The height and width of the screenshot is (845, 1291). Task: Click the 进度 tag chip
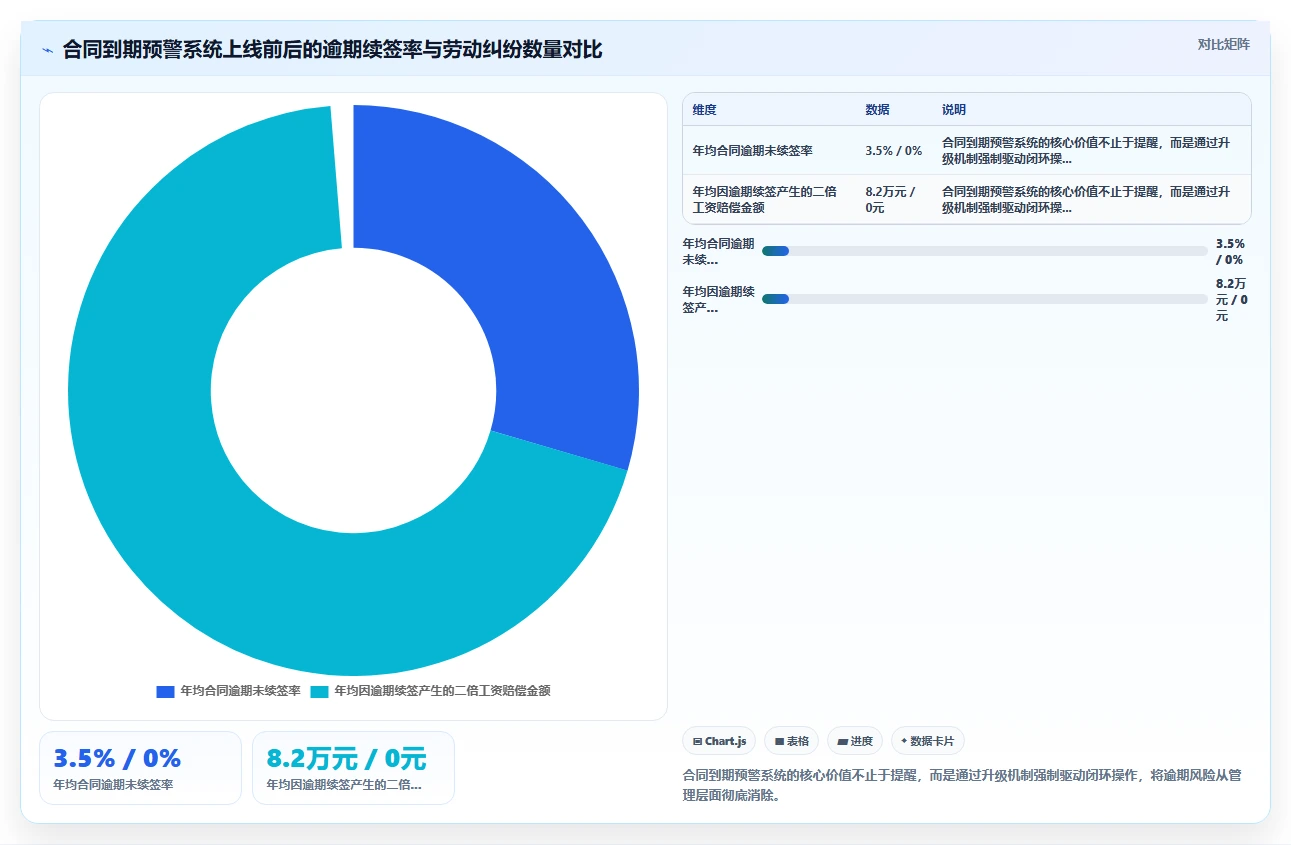pos(855,741)
